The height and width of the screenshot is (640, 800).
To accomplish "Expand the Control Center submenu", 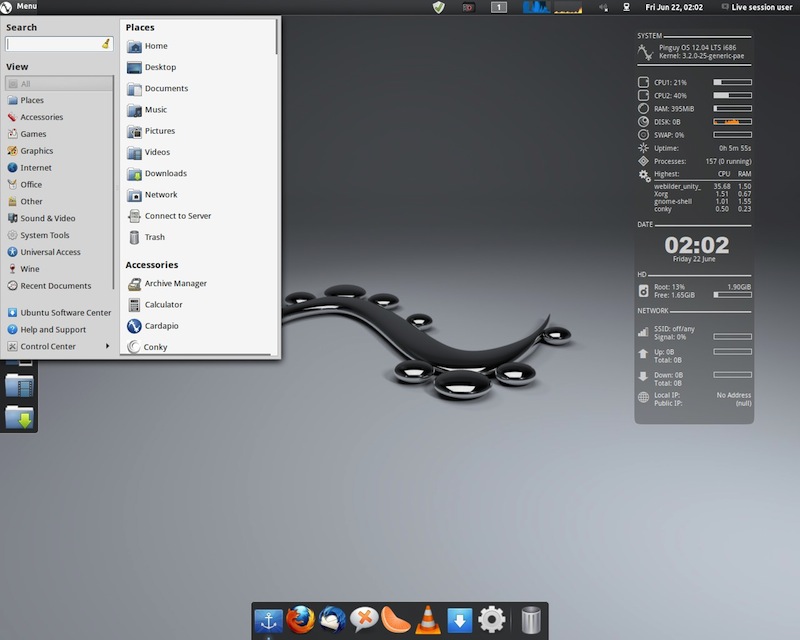I will point(48,346).
